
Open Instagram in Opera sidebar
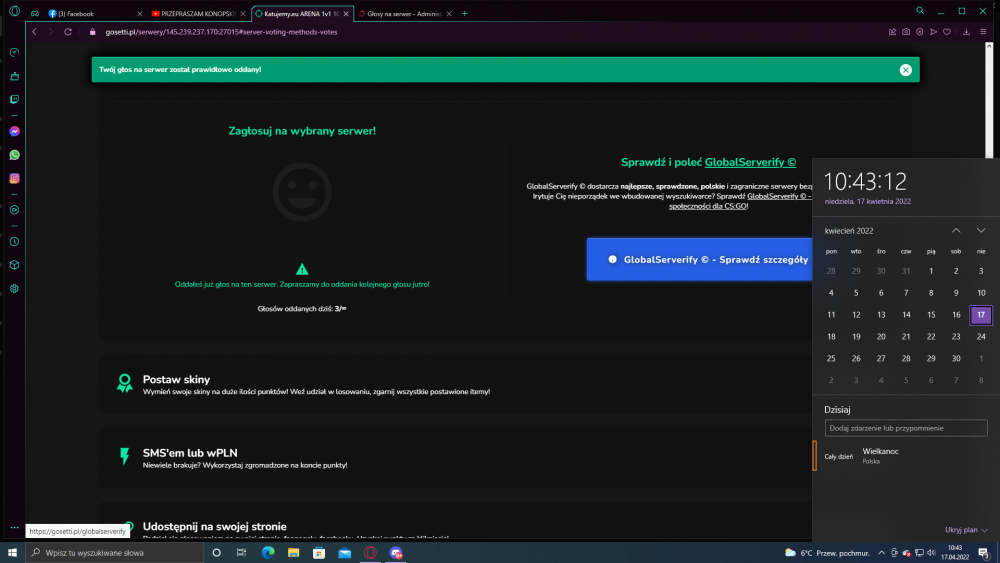tap(15, 179)
